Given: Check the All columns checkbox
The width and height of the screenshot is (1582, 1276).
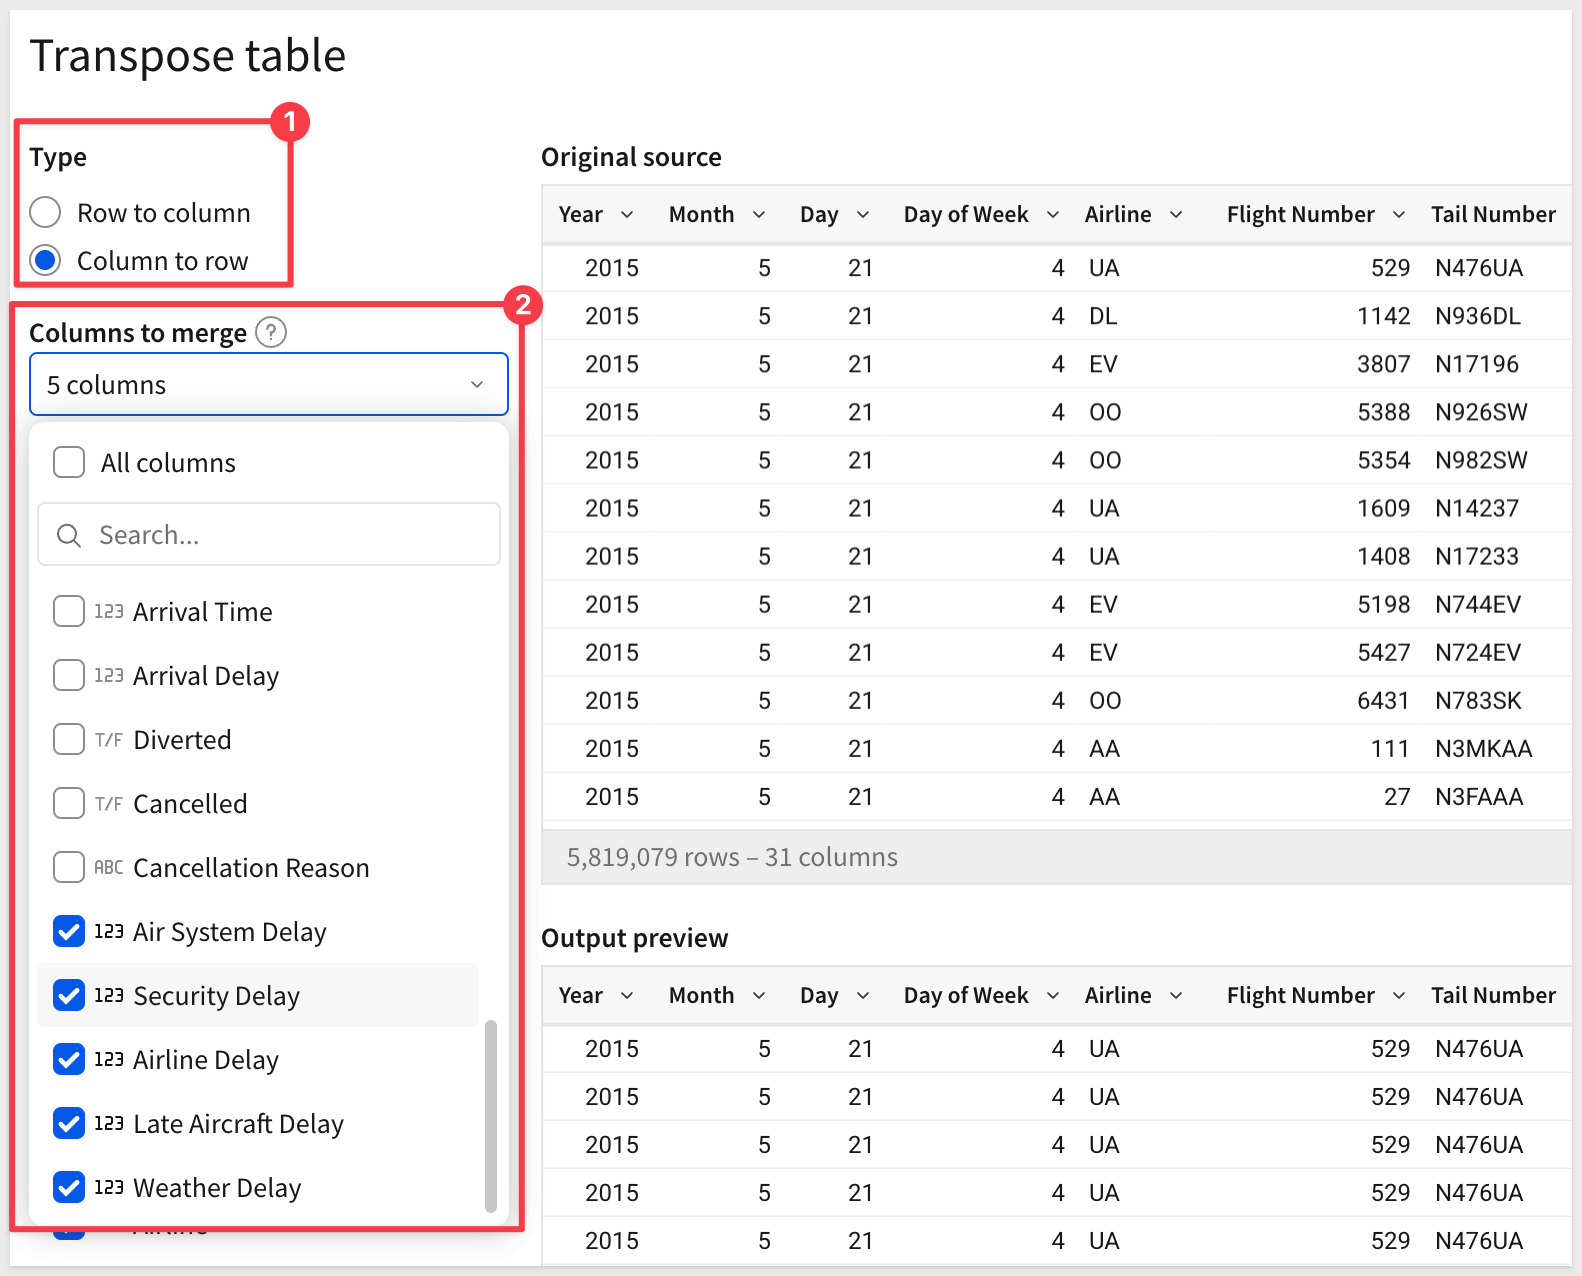Looking at the screenshot, I should [x=69, y=463].
